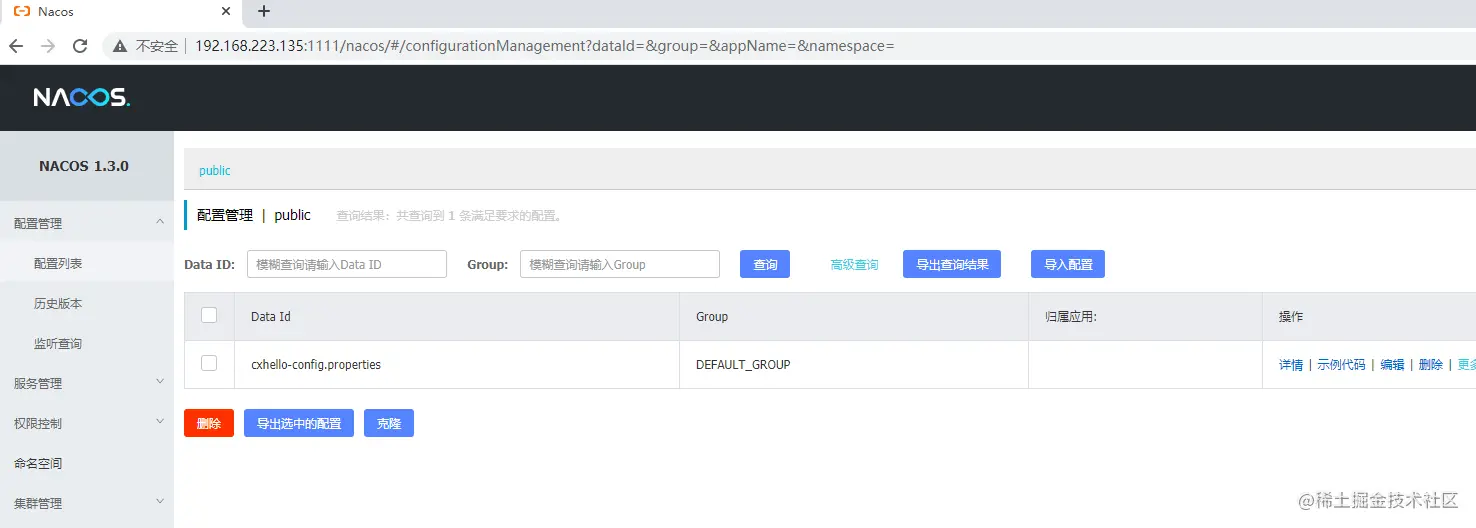The image size is (1476, 528).
Task: Reload the Nacos page
Action: coord(81,46)
